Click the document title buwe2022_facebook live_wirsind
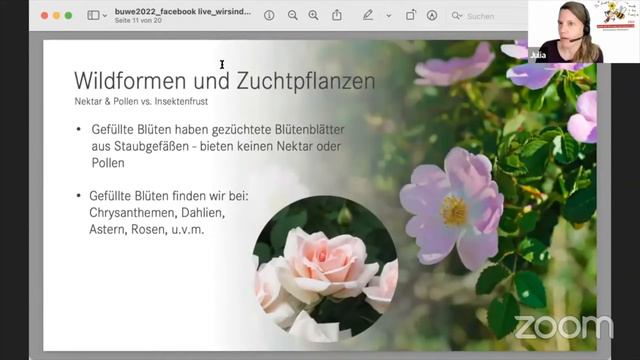 pos(182,11)
